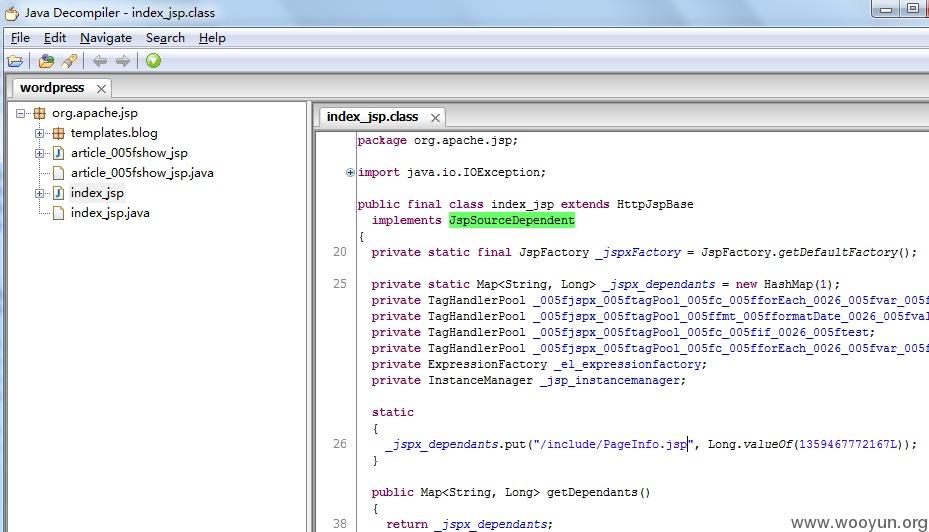
Task: Expand the article_005fshow_jsp class node
Action: coord(39,153)
